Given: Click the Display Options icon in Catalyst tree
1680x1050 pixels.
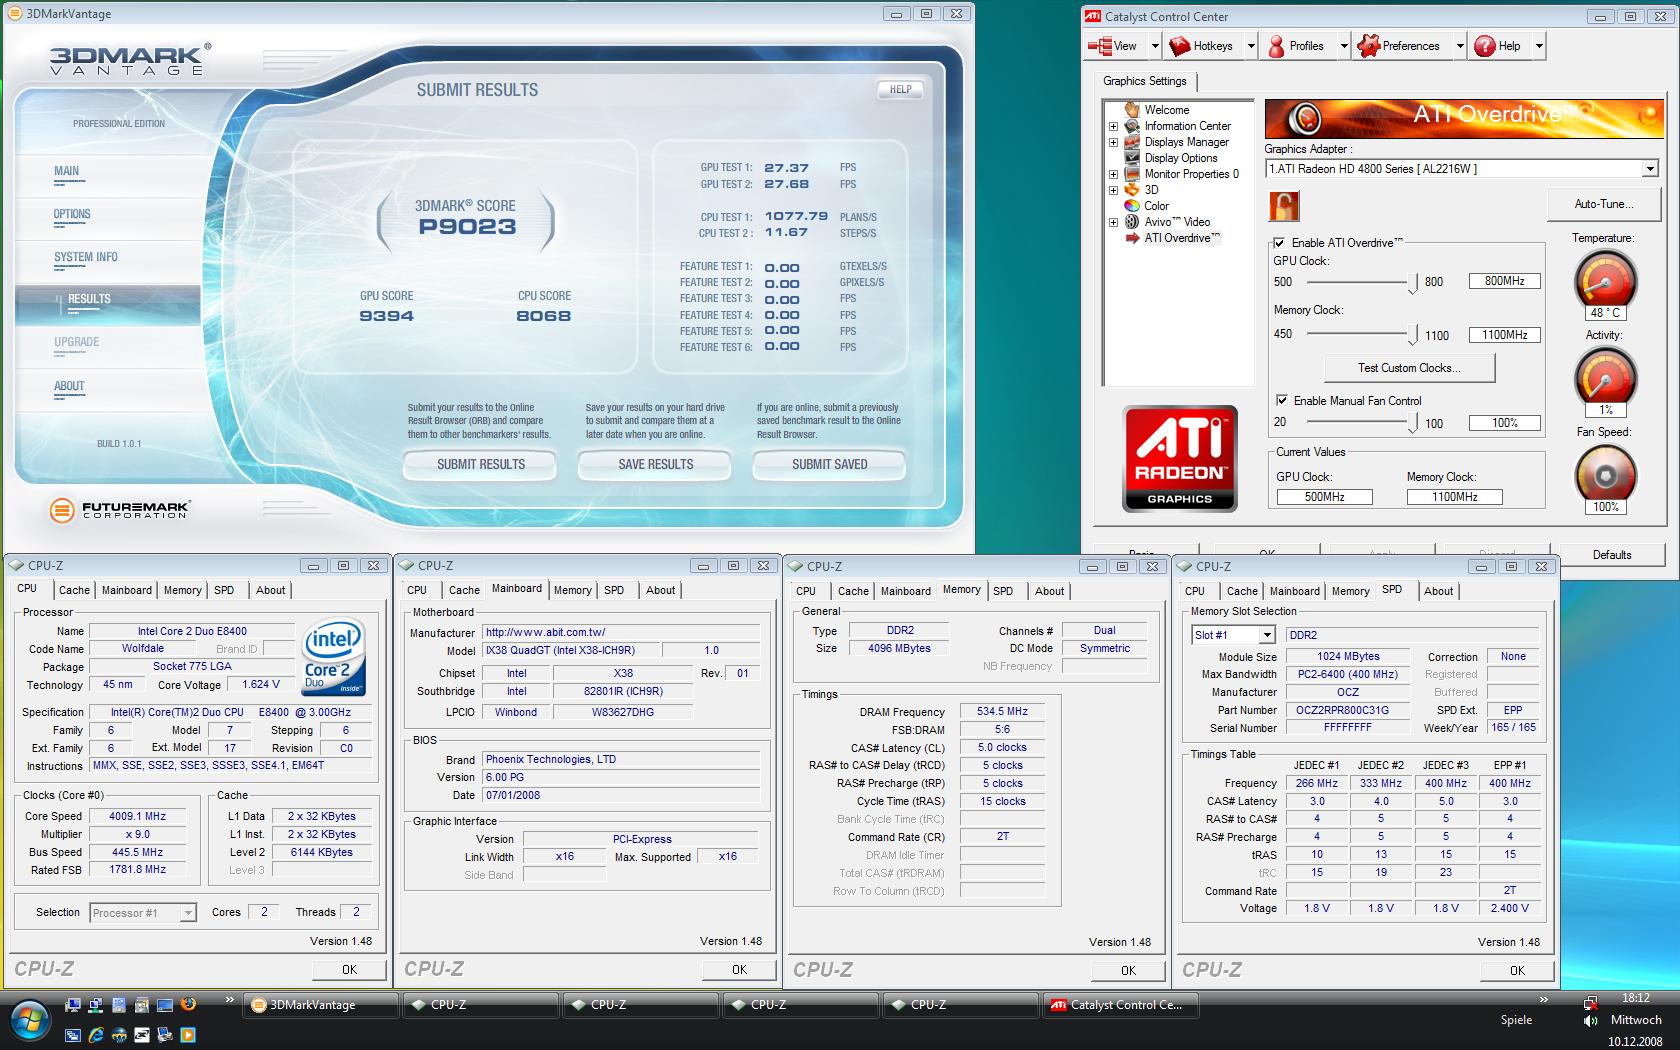Looking at the screenshot, I should [x=1132, y=158].
